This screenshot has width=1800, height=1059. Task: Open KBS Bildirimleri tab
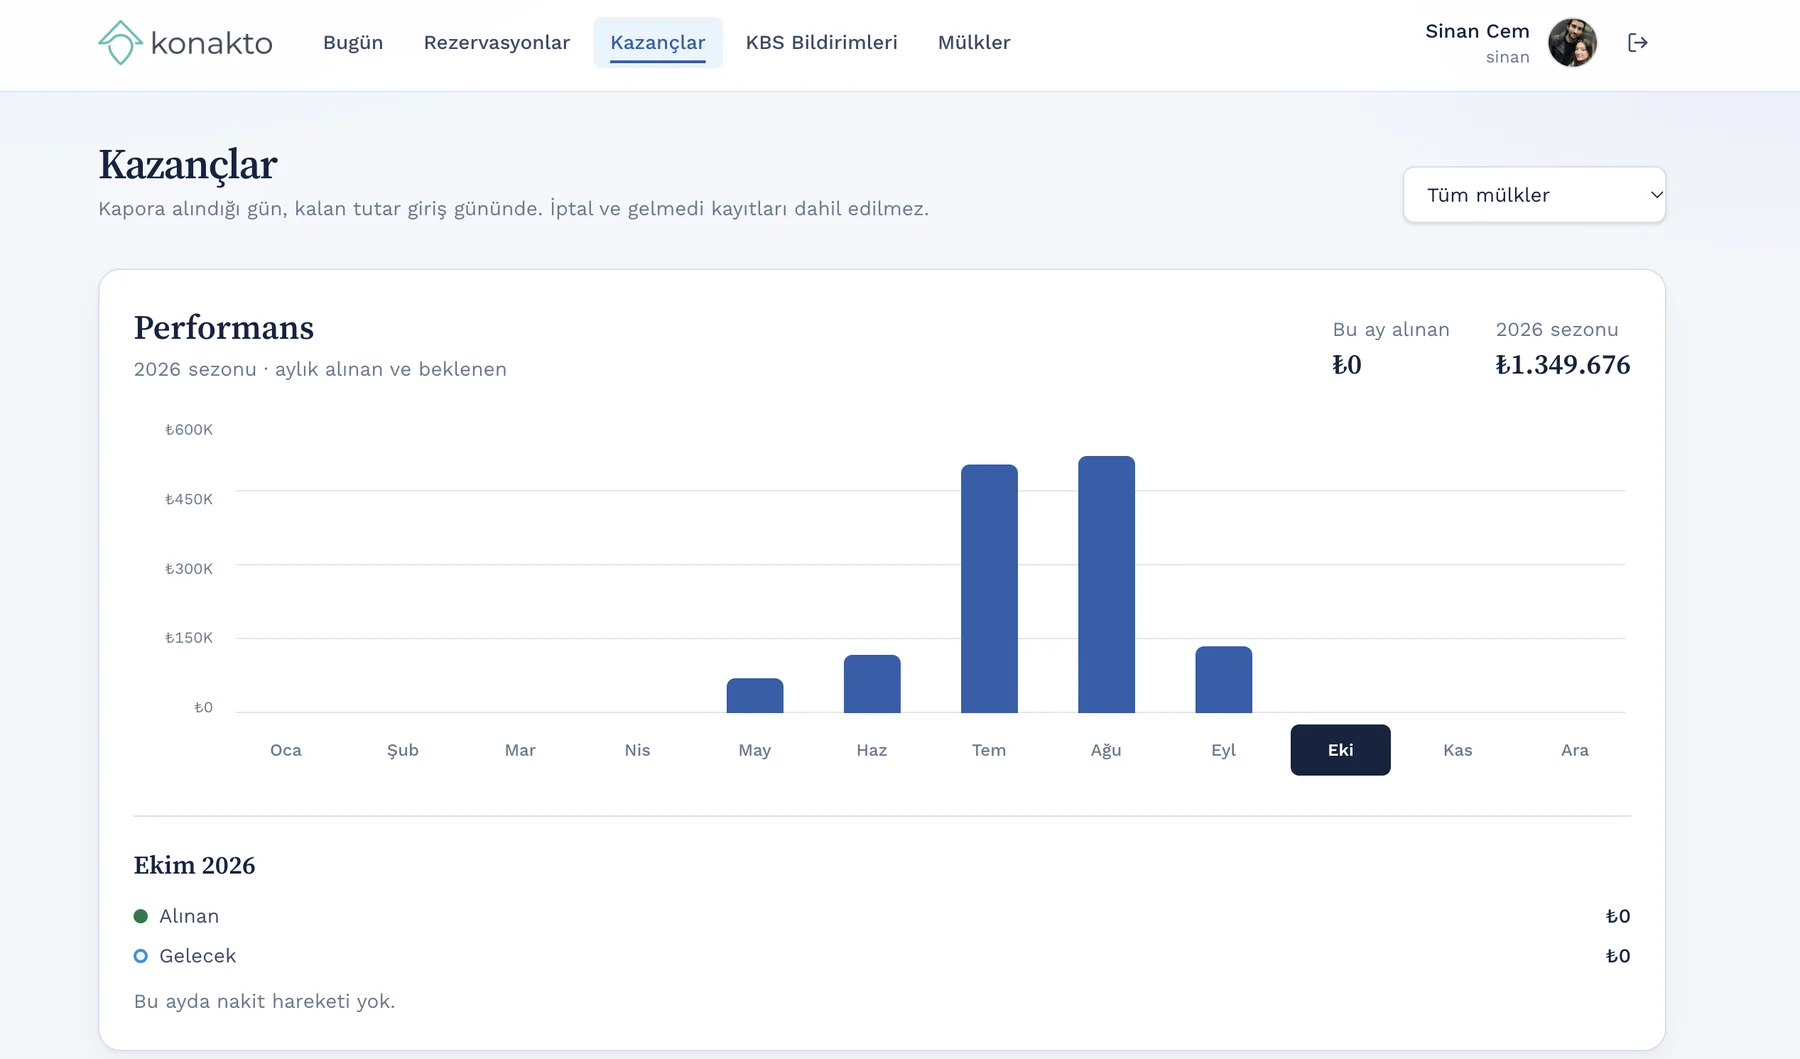pos(822,42)
